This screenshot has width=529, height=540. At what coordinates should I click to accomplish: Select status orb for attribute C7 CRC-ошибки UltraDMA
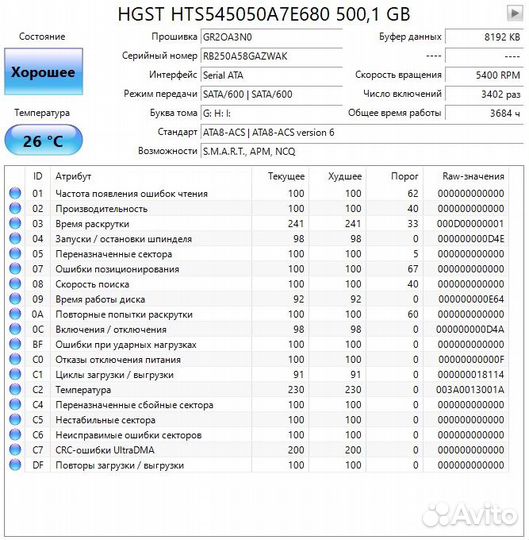pyautogui.click(x=15, y=450)
